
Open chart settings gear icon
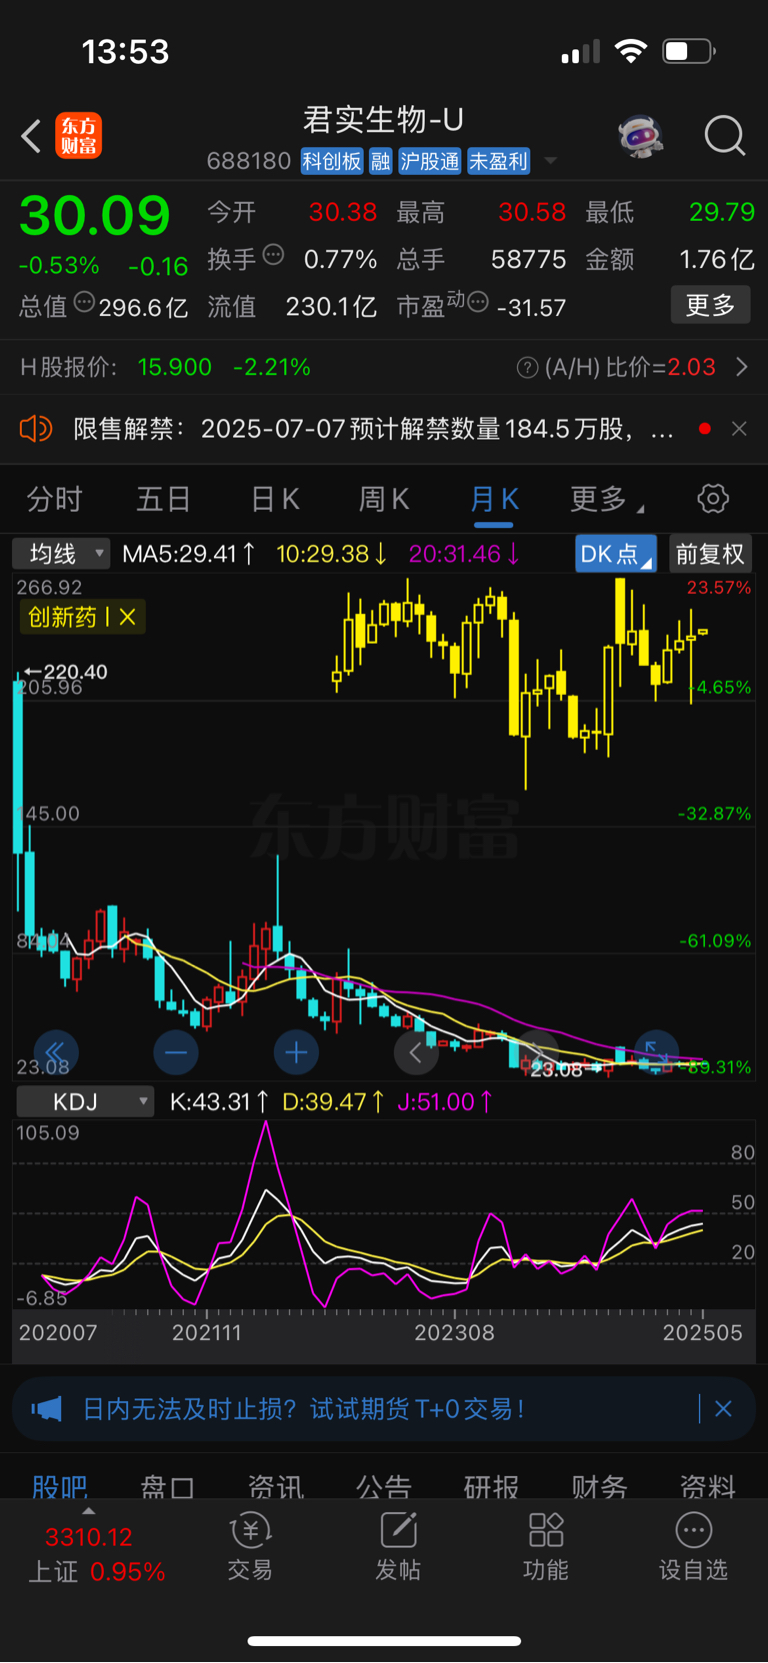click(x=713, y=498)
